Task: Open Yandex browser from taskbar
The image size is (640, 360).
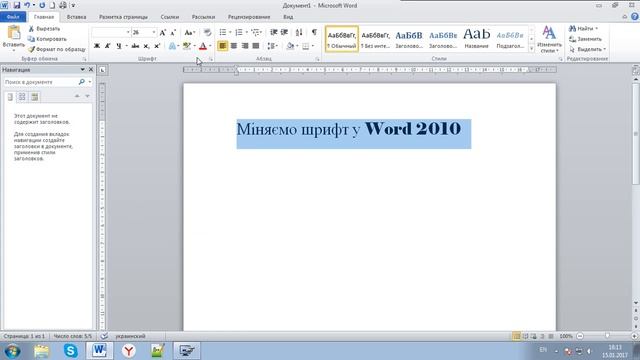Action: (129, 351)
